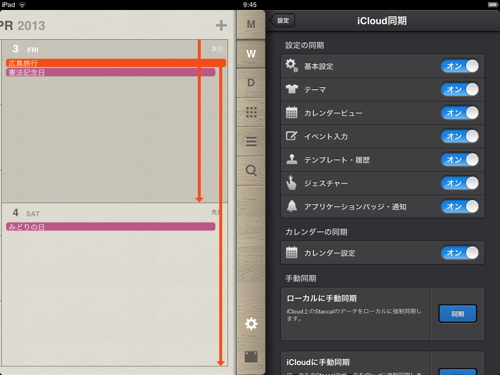Select day 4 SAT header
The image size is (500, 375).
(26, 213)
